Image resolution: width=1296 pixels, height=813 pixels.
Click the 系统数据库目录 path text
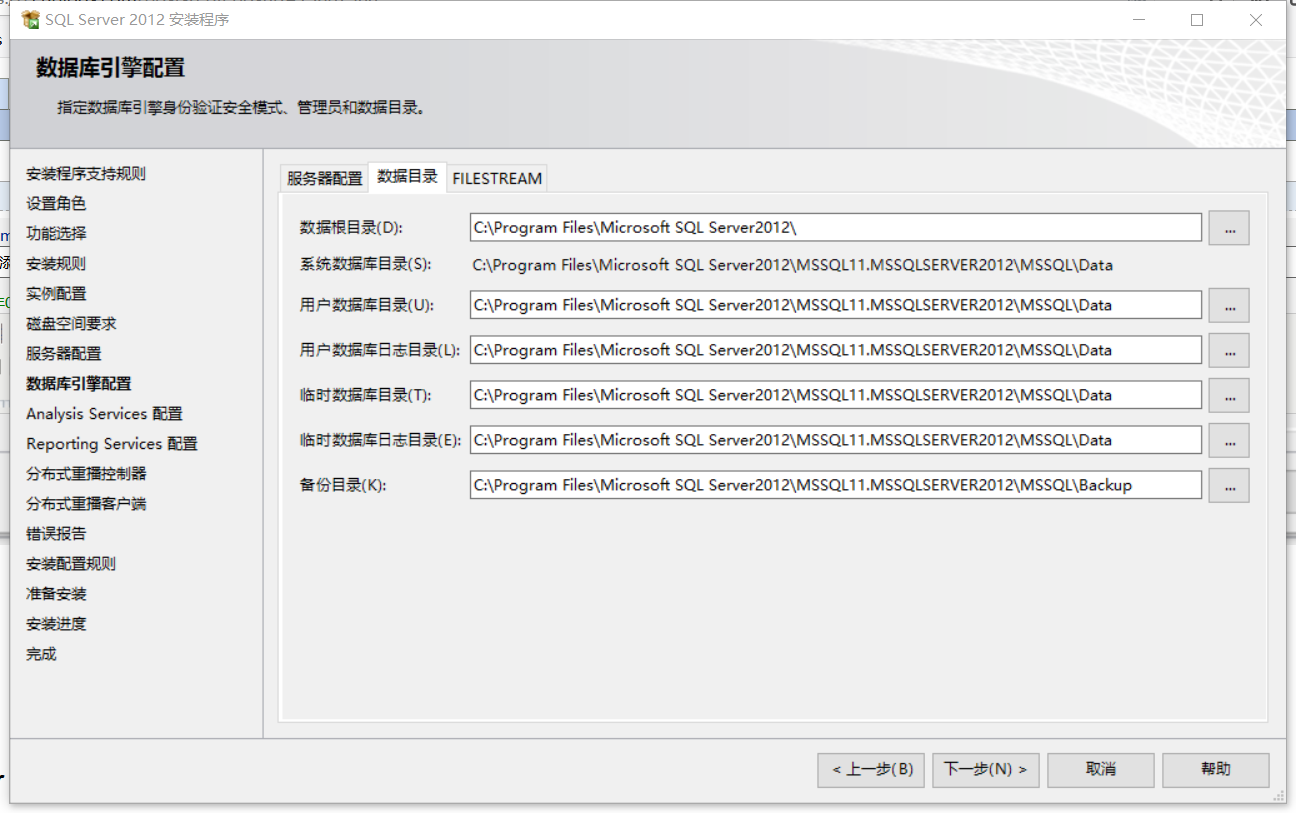tap(792, 265)
